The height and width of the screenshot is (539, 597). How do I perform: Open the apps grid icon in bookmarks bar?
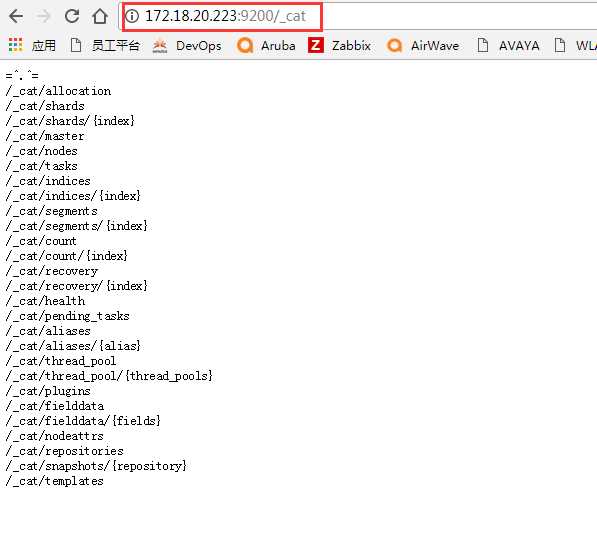click(15, 45)
